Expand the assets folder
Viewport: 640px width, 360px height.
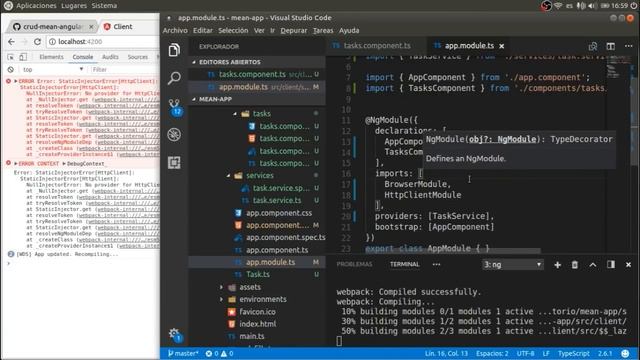(x=222, y=287)
